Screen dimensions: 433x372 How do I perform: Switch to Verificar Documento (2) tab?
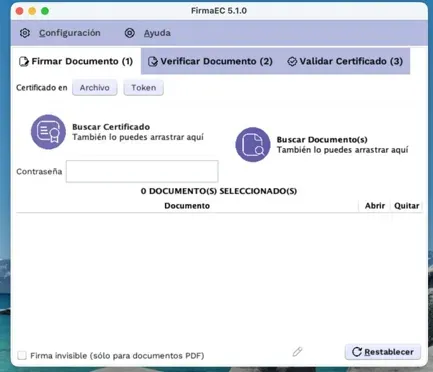click(x=210, y=61)
